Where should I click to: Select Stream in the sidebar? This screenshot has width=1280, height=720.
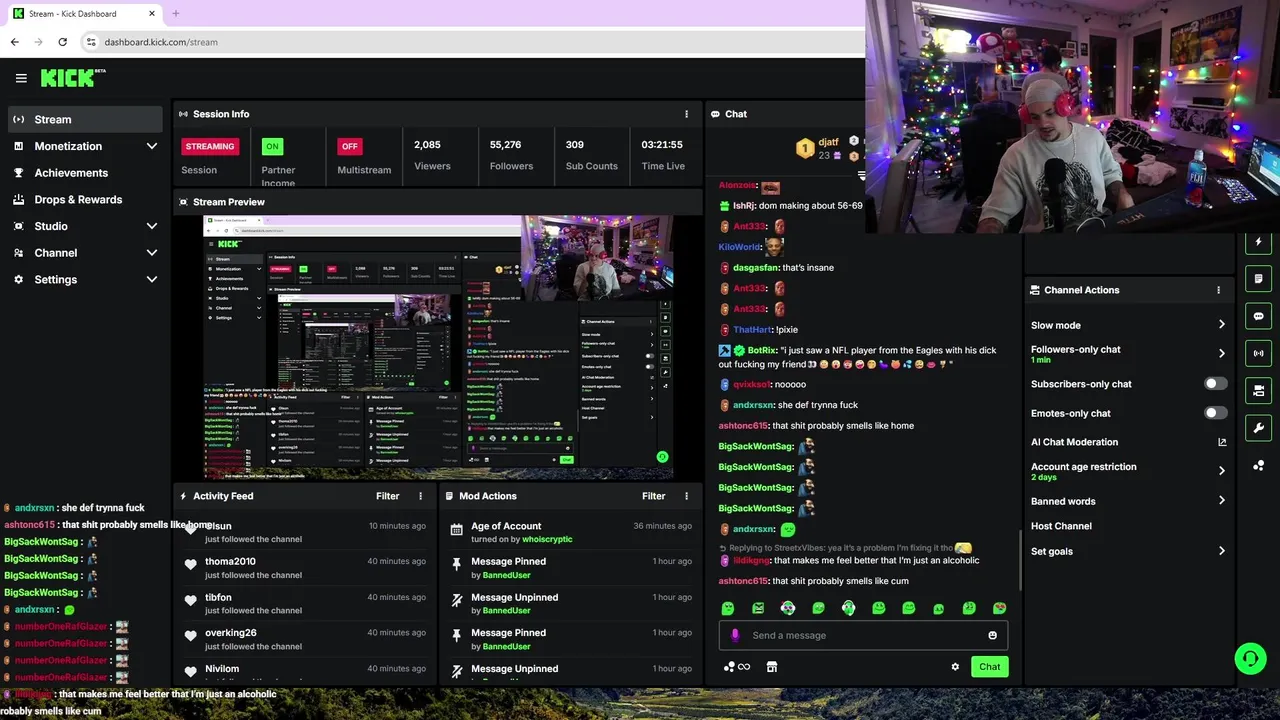pyautogui.click(x=84, y=120)
